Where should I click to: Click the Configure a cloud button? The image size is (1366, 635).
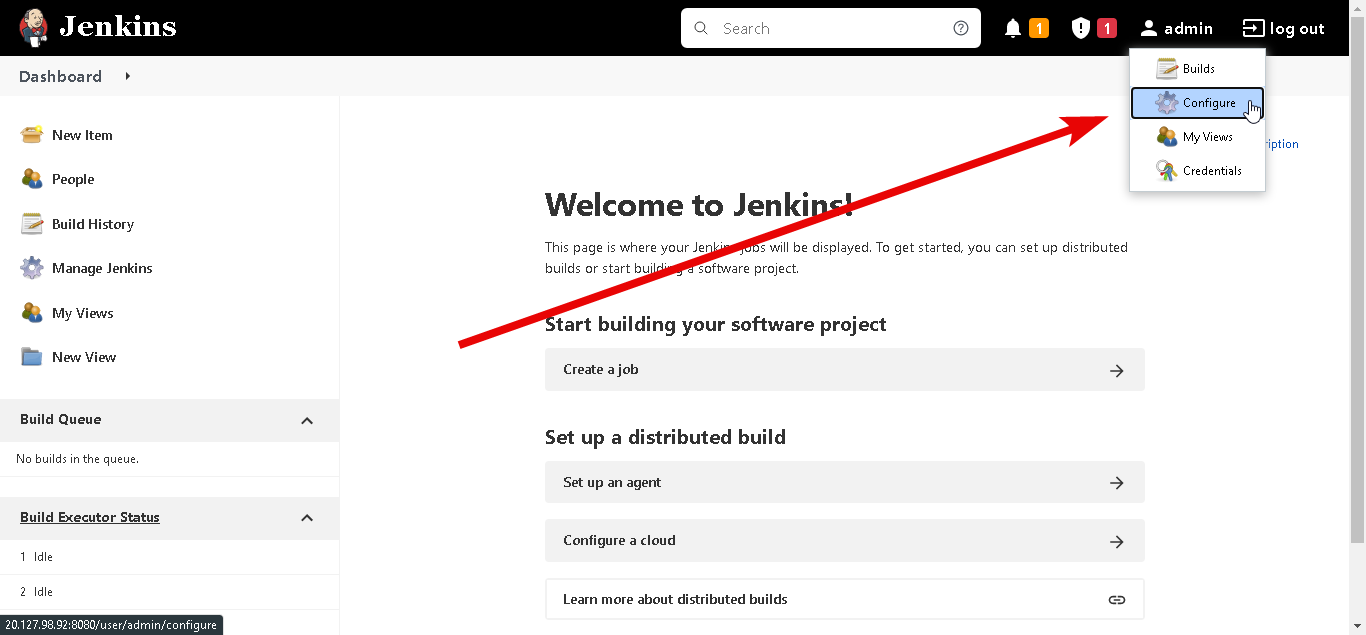[845, 541]
